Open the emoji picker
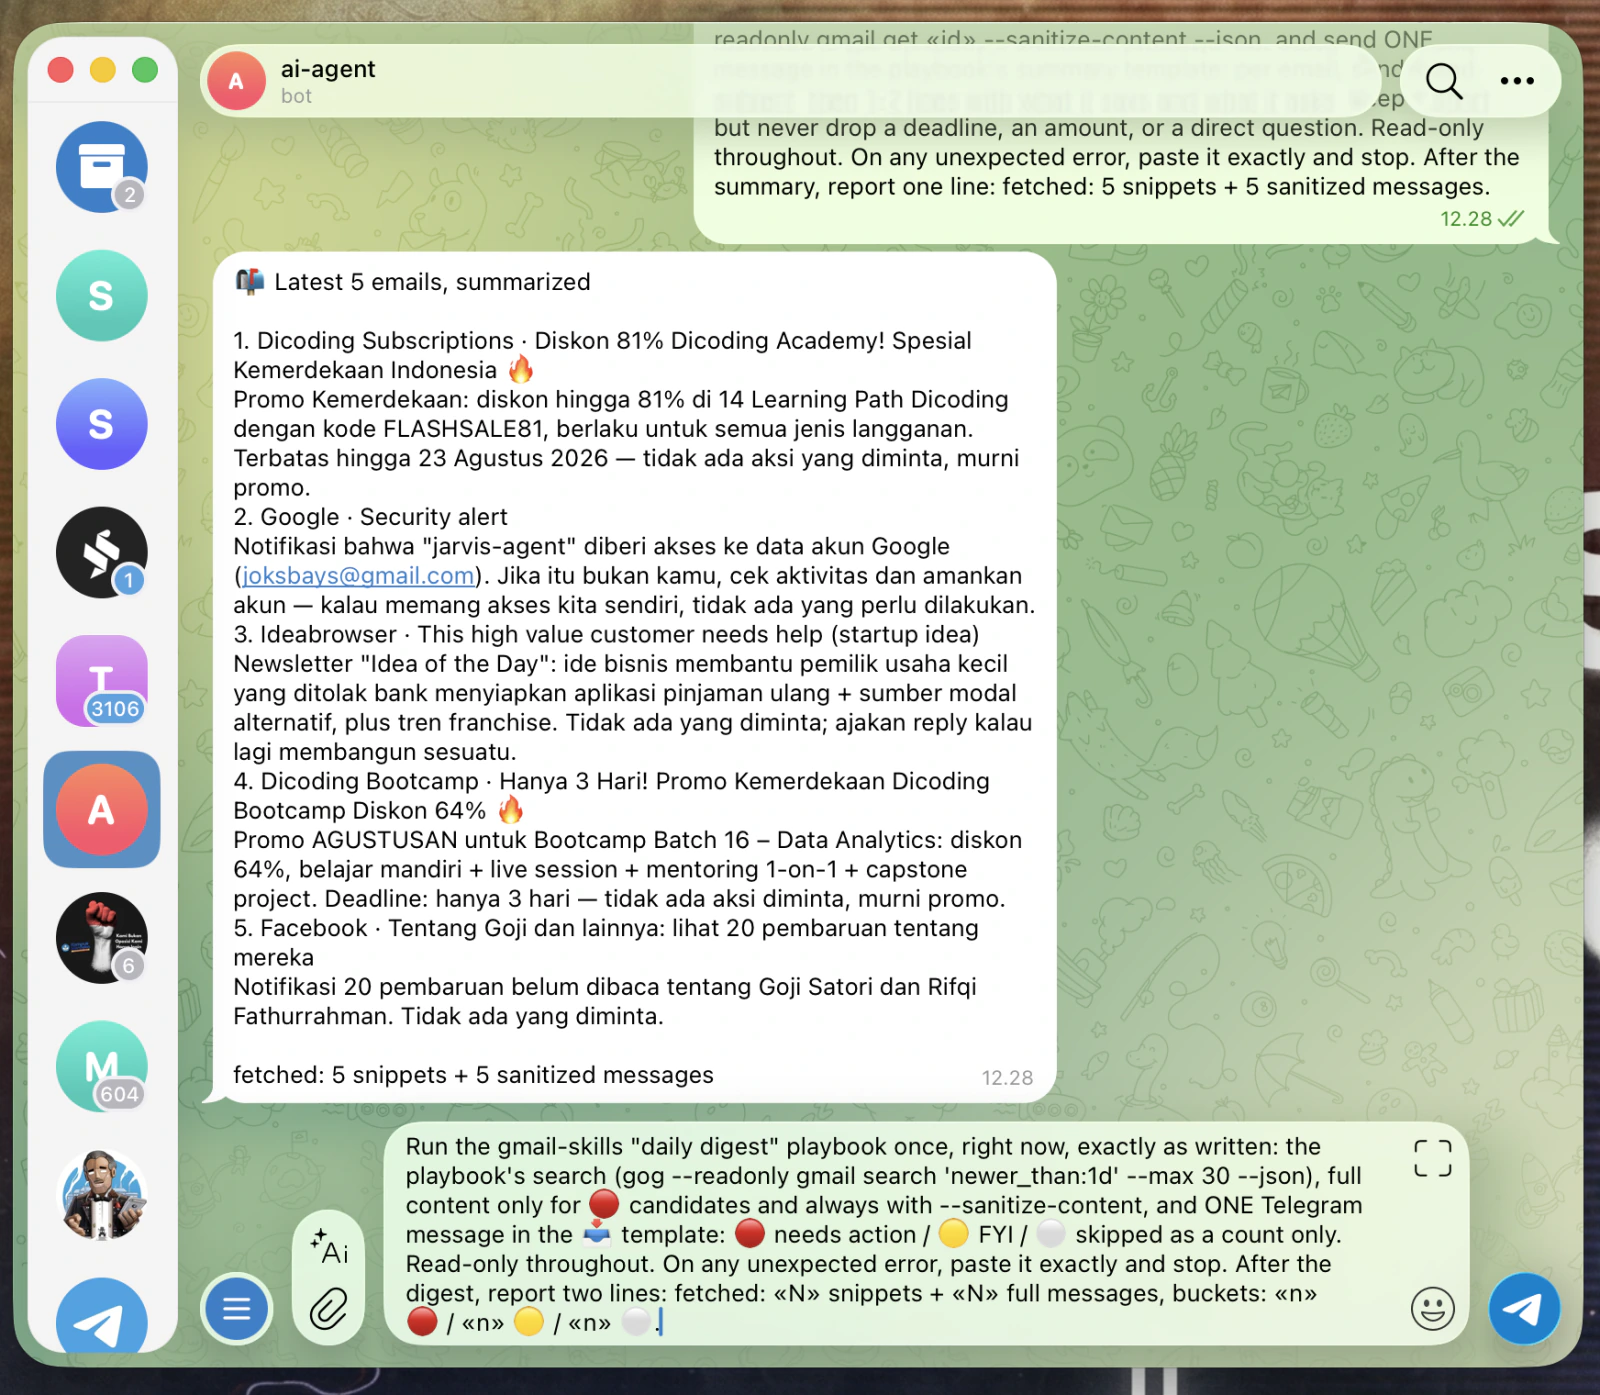The height and width of the screenshot is (1395, 1600). coord(1432,1308)
